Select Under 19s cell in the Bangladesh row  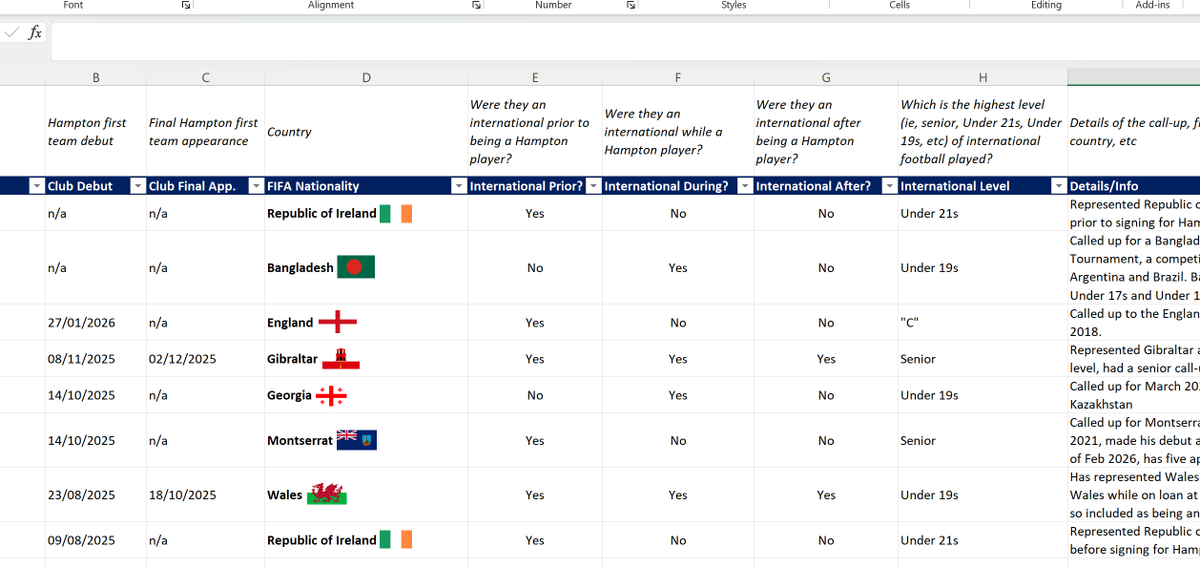[983, 268]
